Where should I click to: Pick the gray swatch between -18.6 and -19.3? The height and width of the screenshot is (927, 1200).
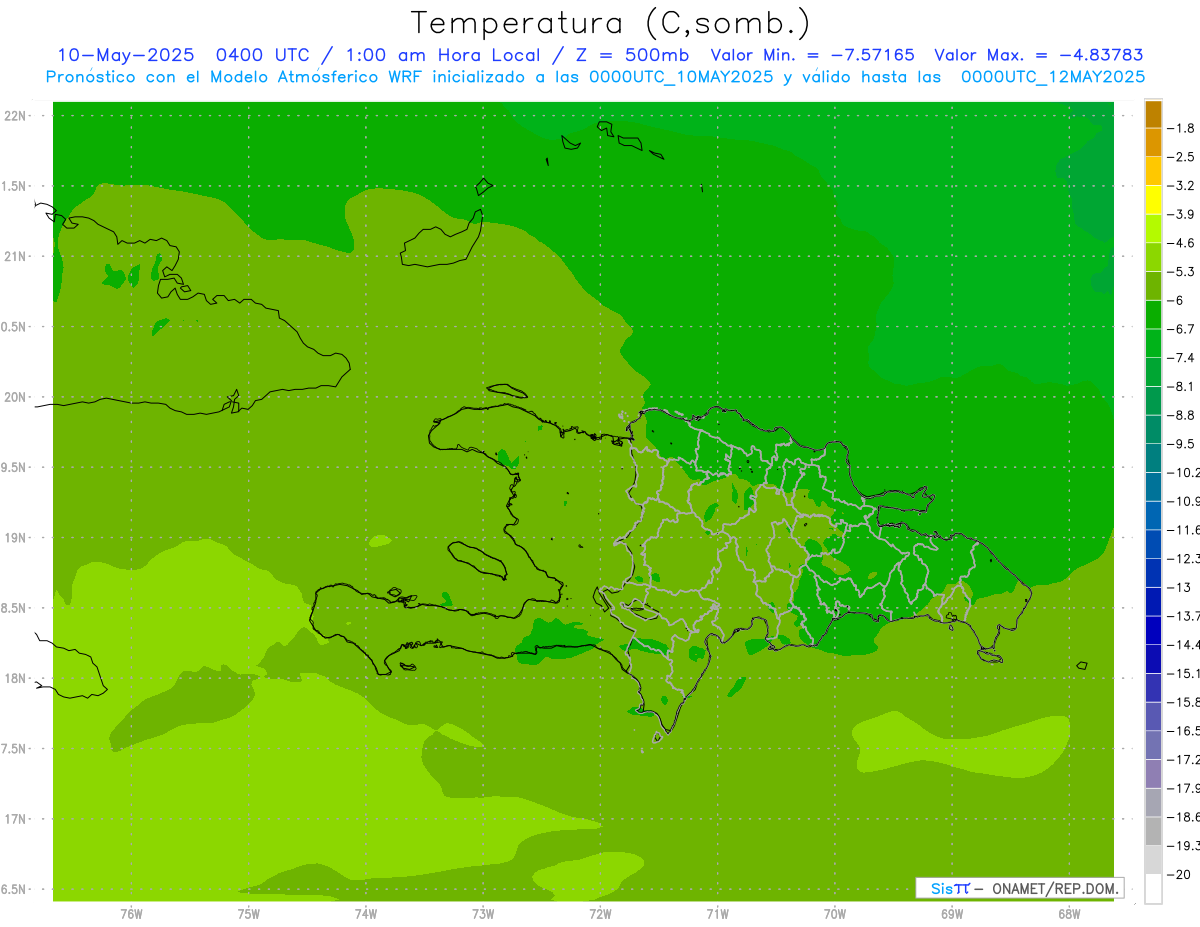click(1153, 831)
